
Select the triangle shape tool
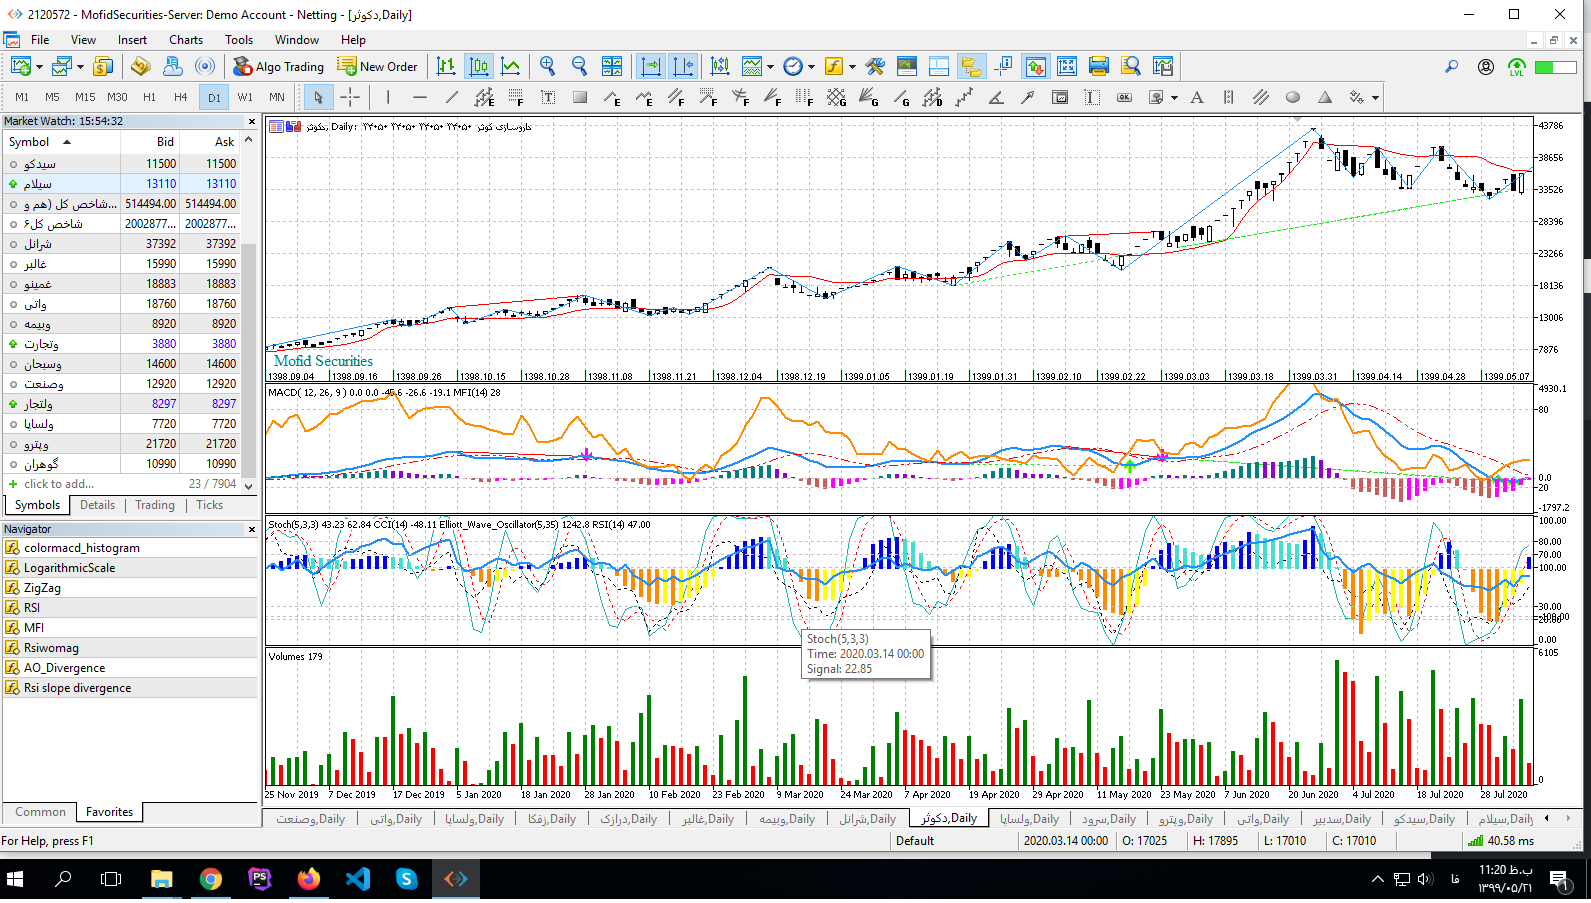pyautogui.click(x=1325, y=97)
